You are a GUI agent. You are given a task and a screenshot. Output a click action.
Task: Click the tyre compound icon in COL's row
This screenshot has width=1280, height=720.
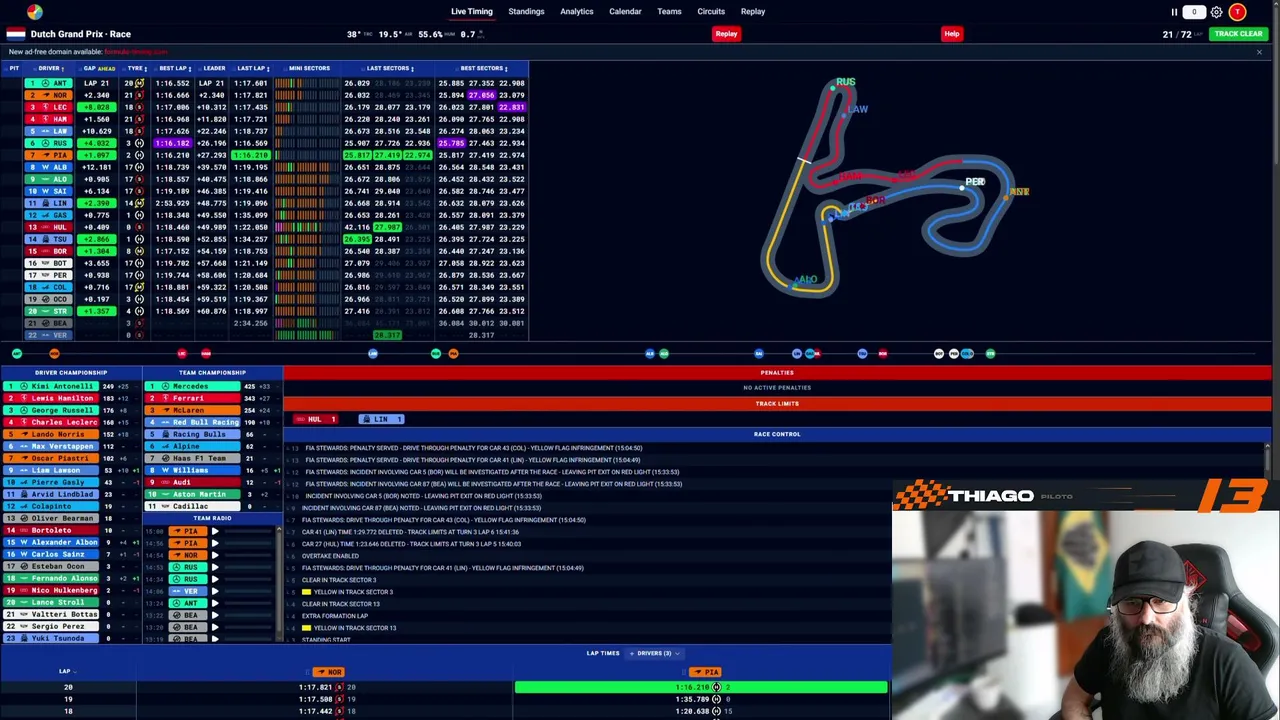(x=140, y=287)
